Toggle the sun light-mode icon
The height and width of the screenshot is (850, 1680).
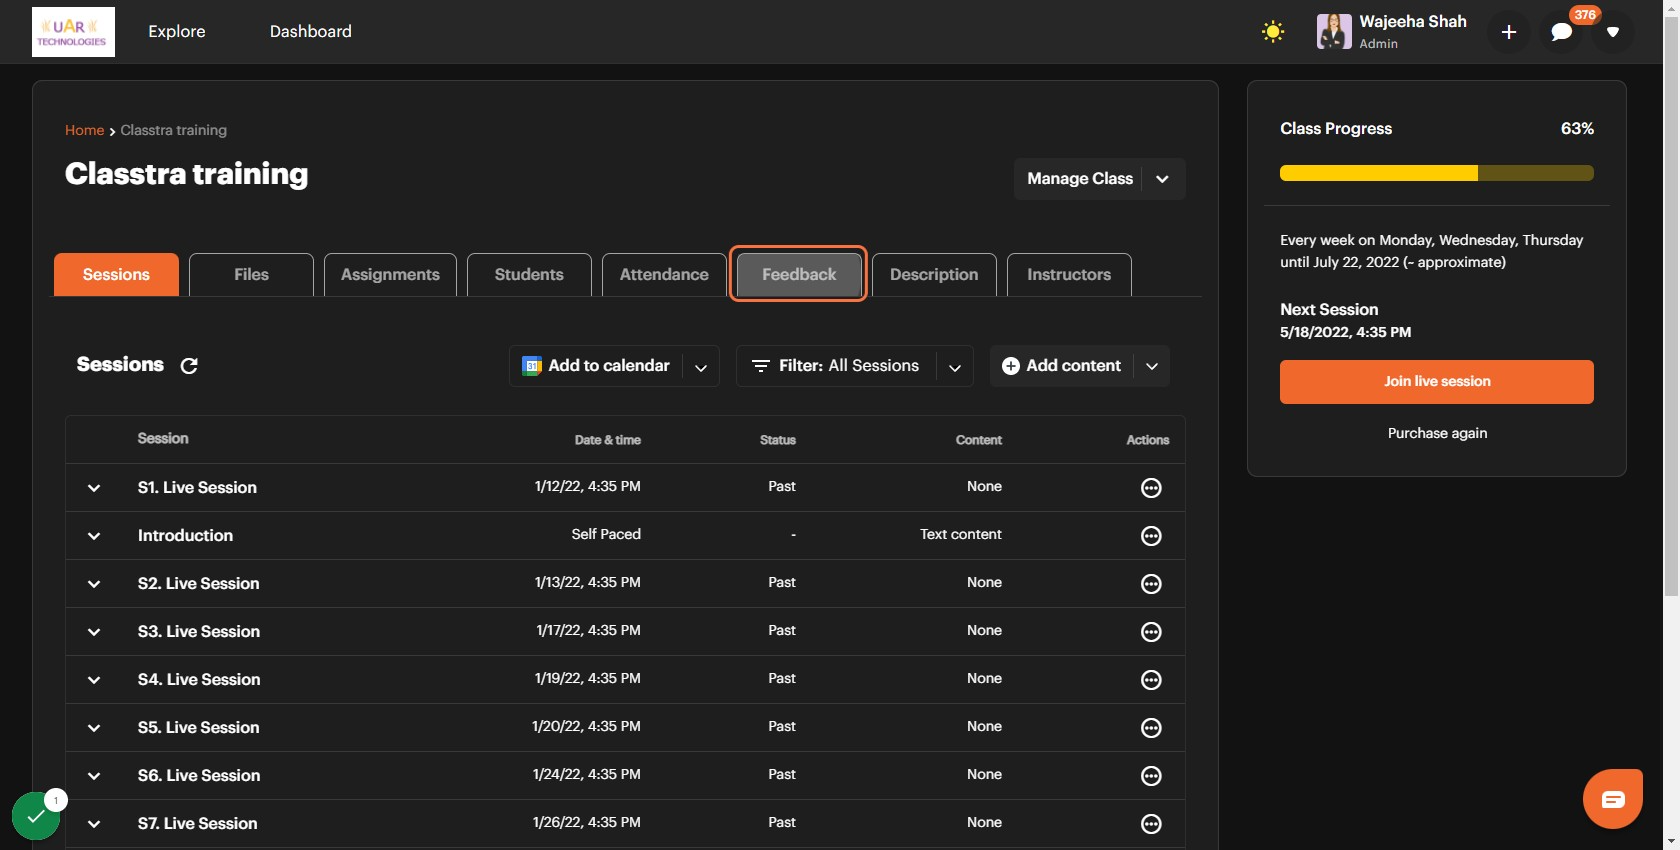click(1273, 32)
